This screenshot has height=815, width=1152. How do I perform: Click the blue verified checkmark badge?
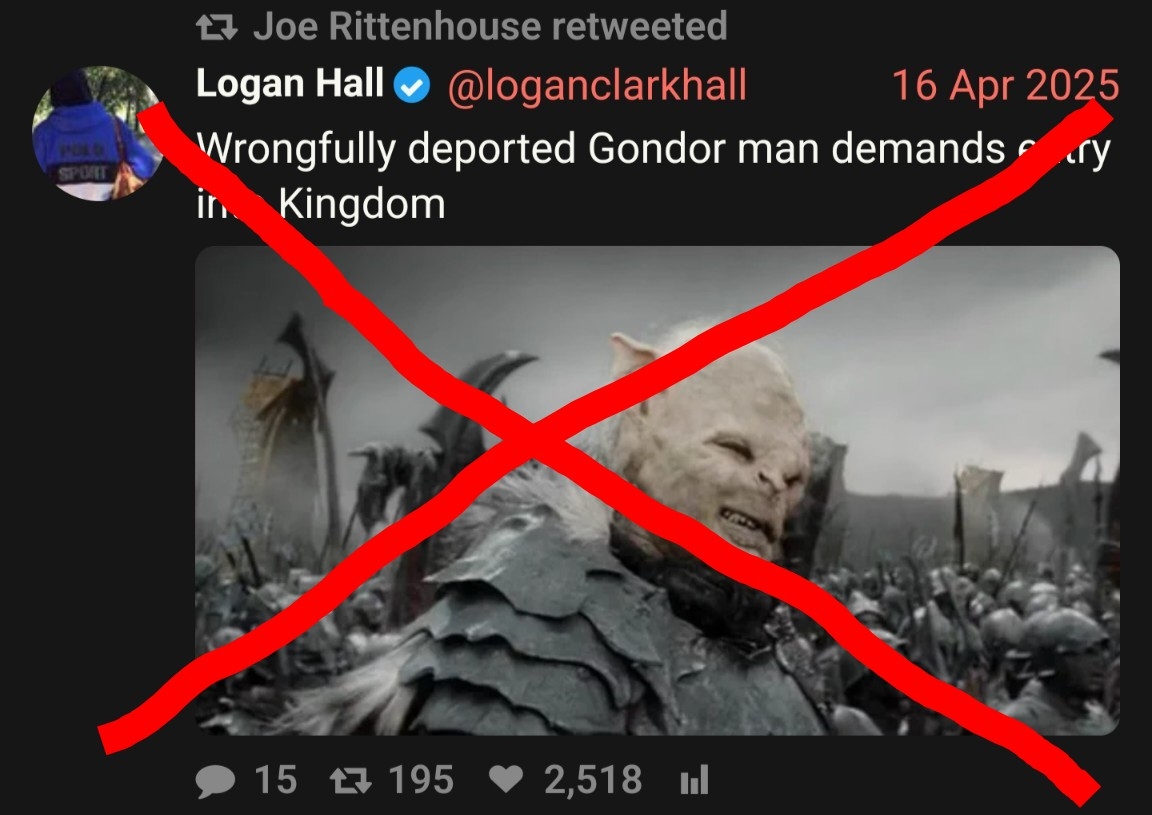(412, 87)
